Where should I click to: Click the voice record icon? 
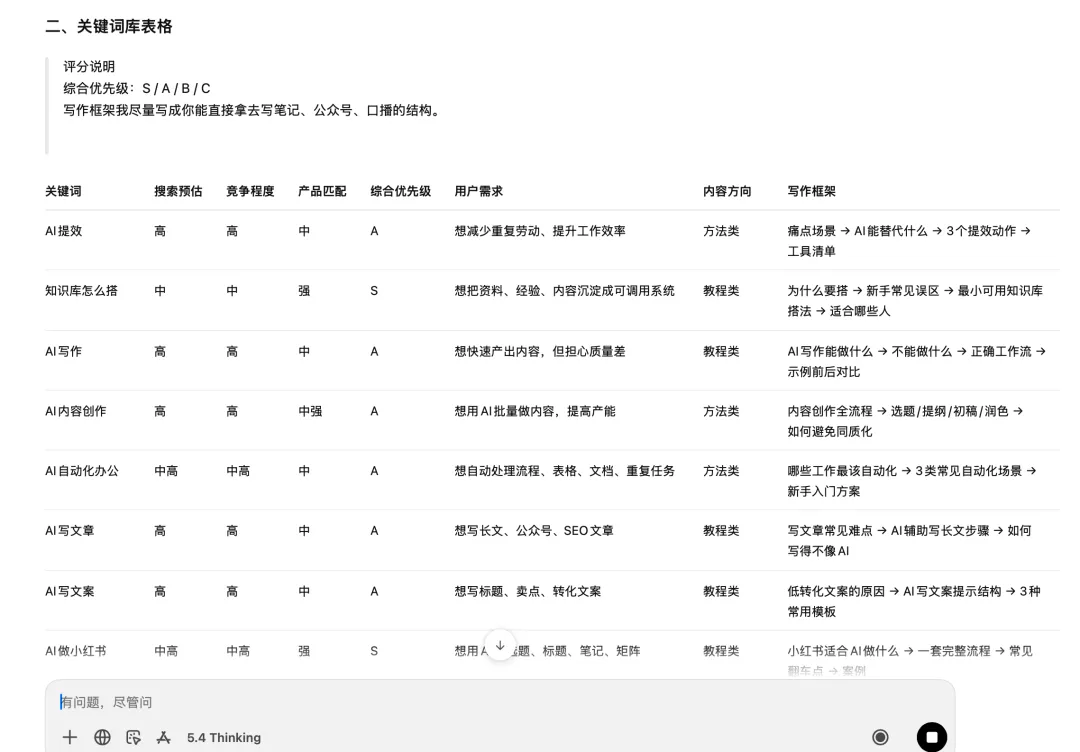[880, 737]
